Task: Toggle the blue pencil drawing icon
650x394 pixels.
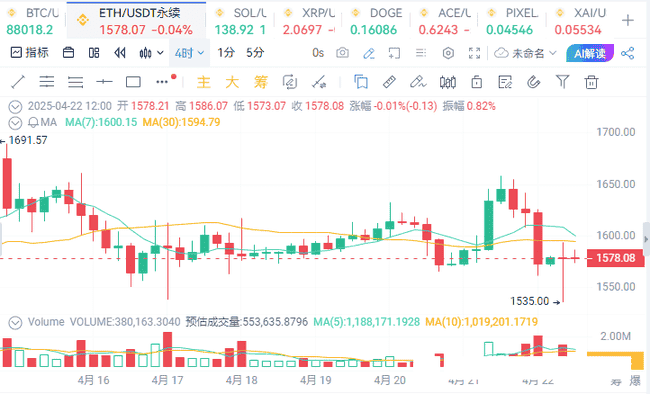Action: (x=369, y=53)
